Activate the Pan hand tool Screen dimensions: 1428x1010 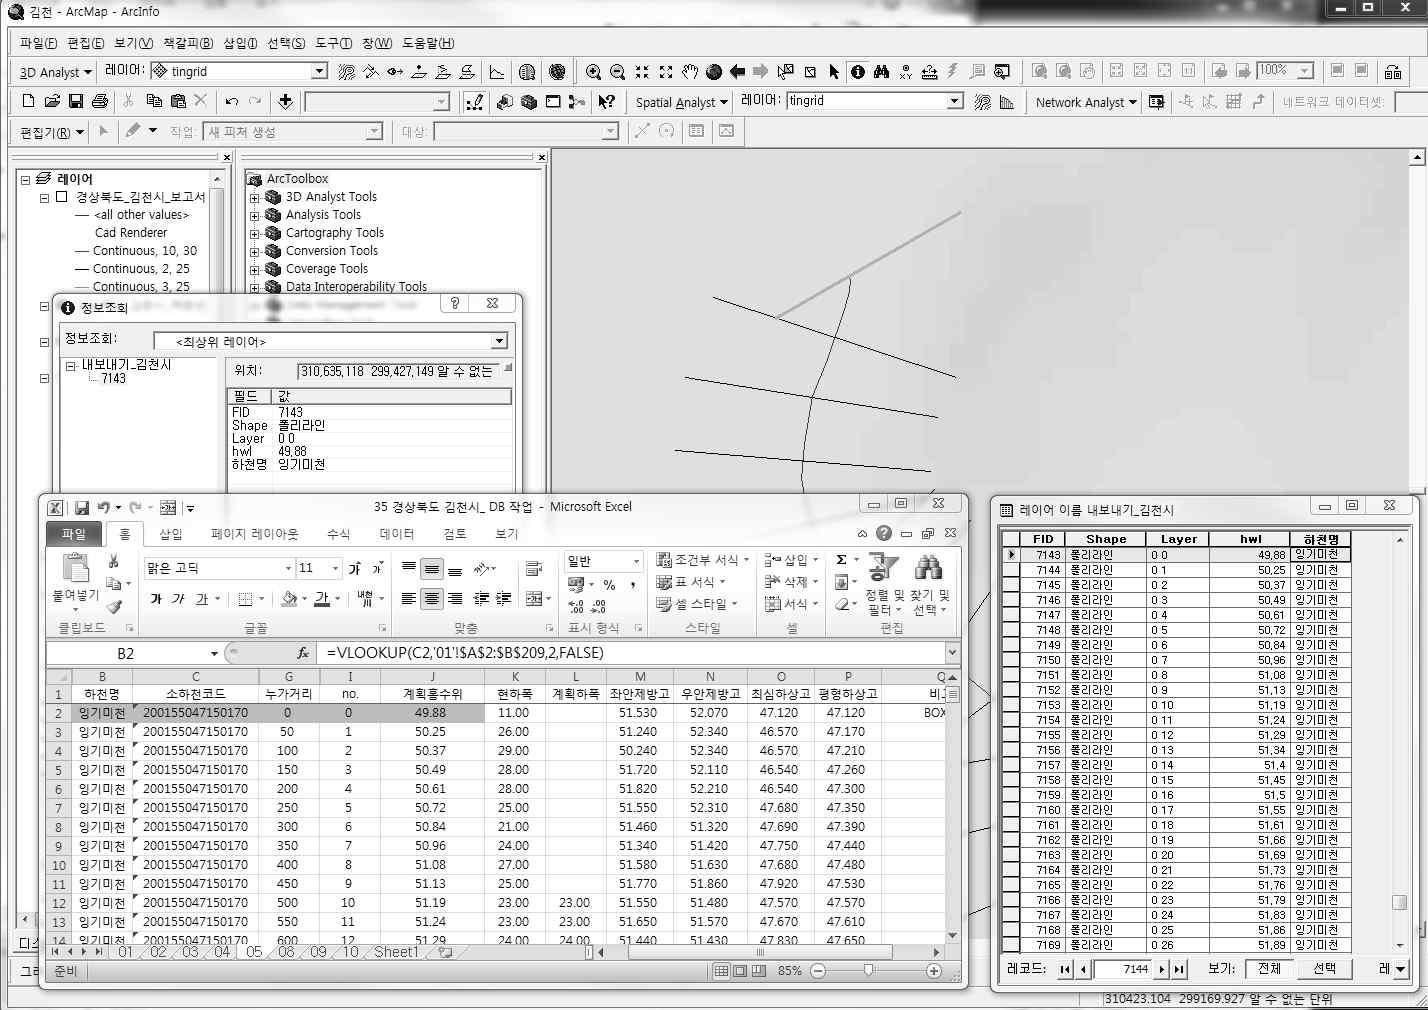coord(690,72)
